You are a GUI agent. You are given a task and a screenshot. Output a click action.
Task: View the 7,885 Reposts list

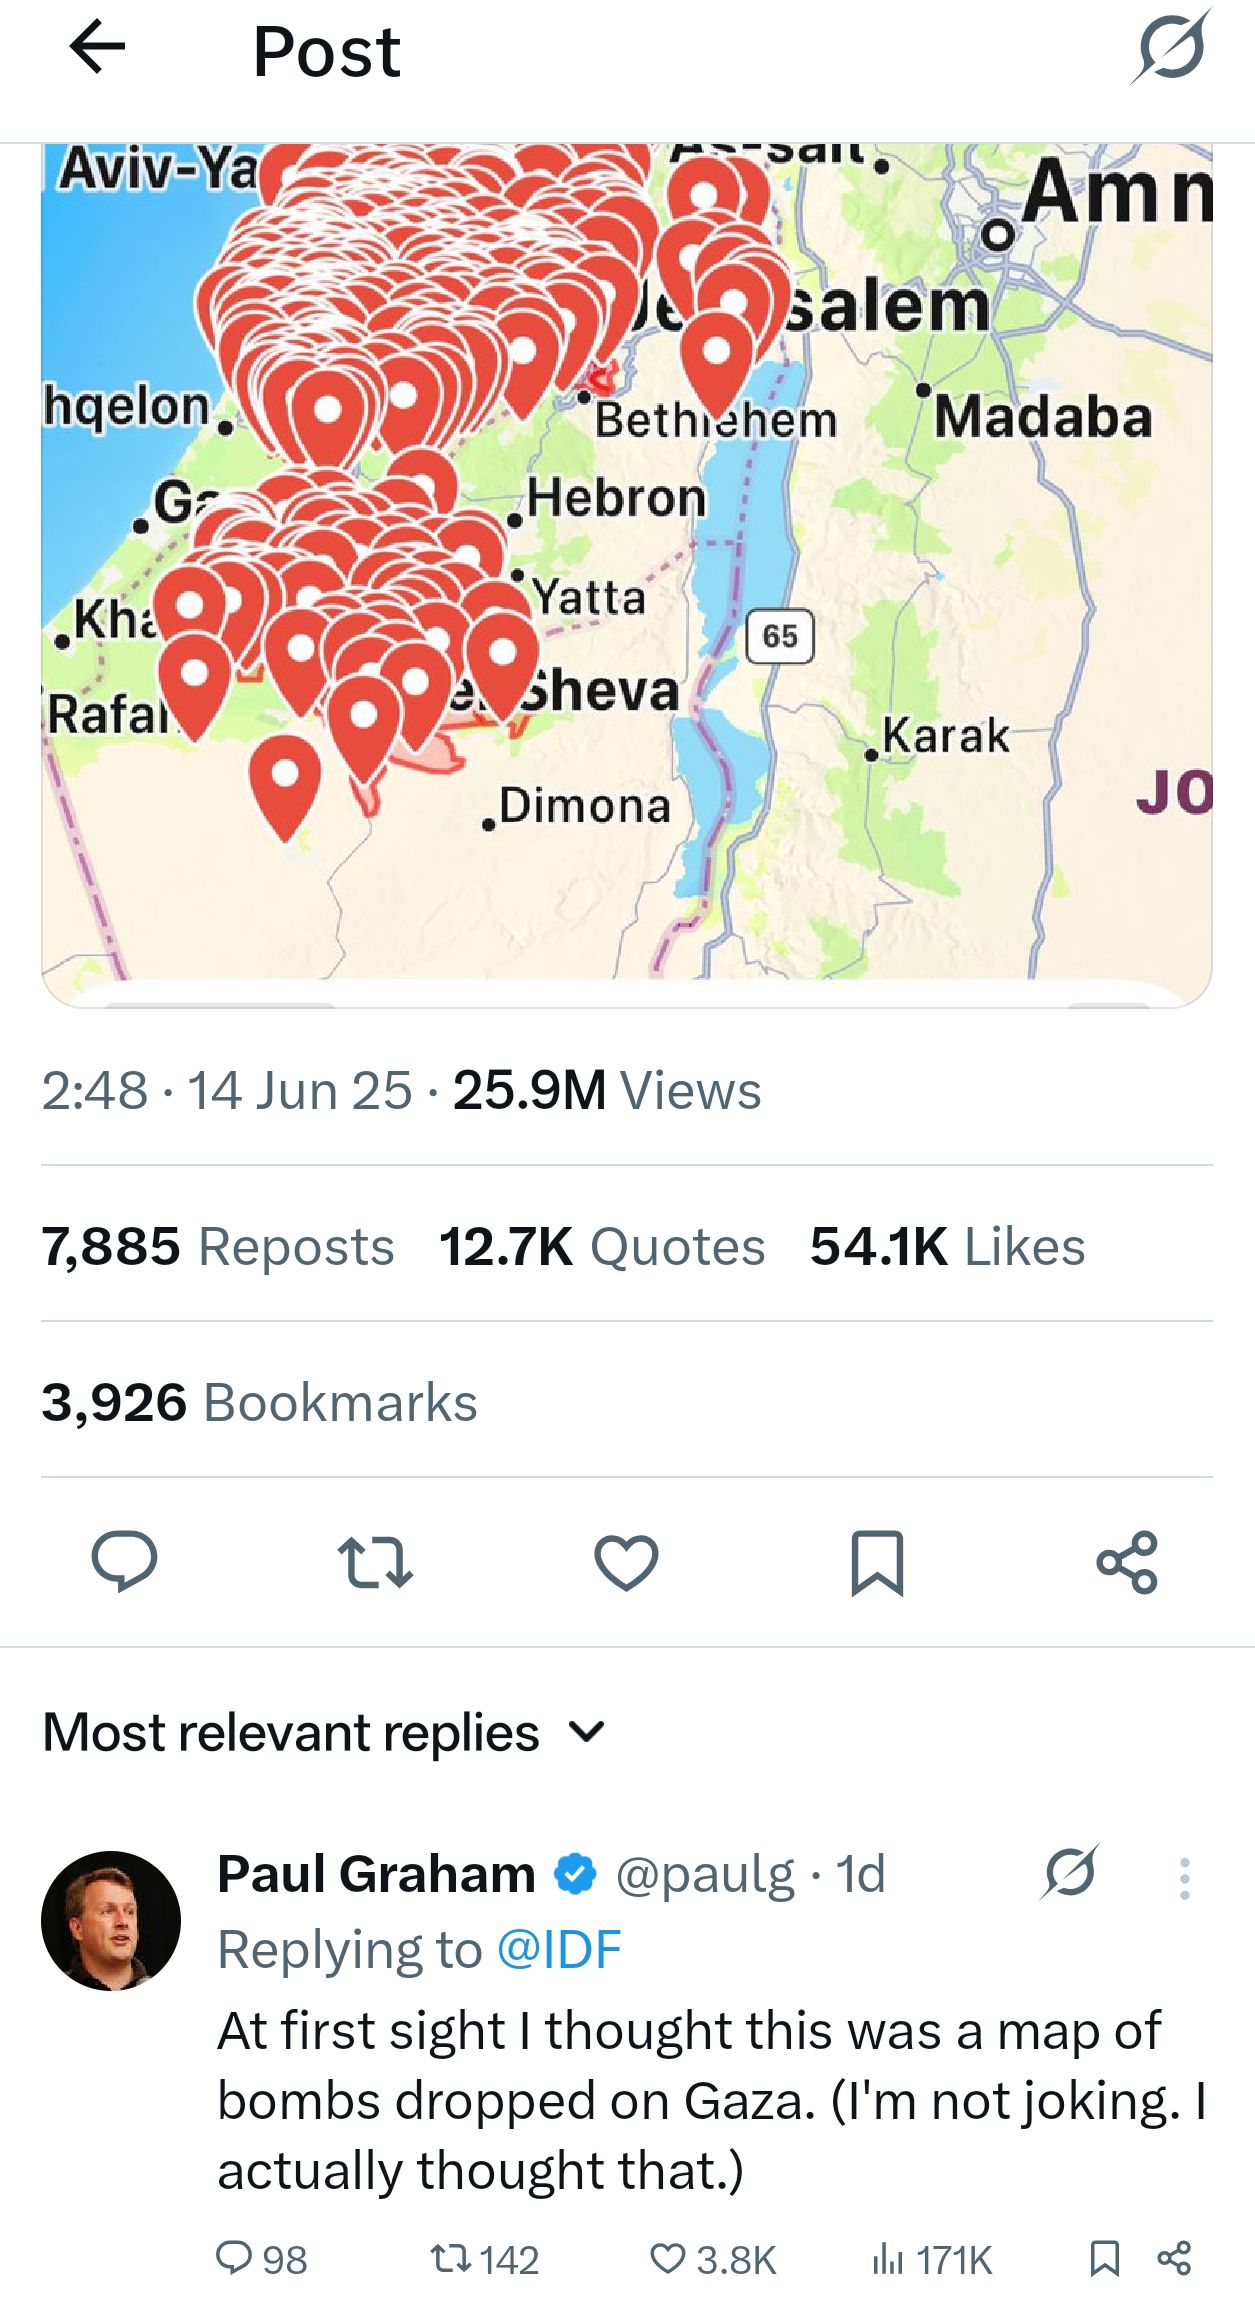pyautogui.click(x=218, y=1247)
